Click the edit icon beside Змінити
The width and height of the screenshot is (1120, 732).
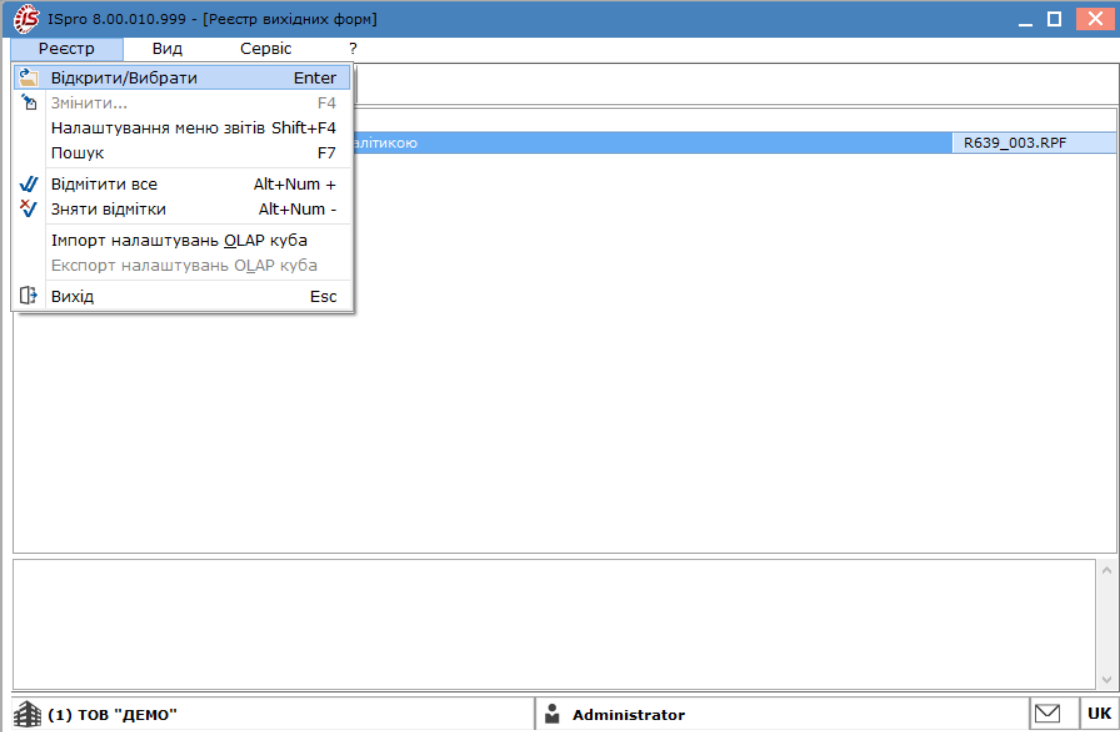[x=29, y=102]
